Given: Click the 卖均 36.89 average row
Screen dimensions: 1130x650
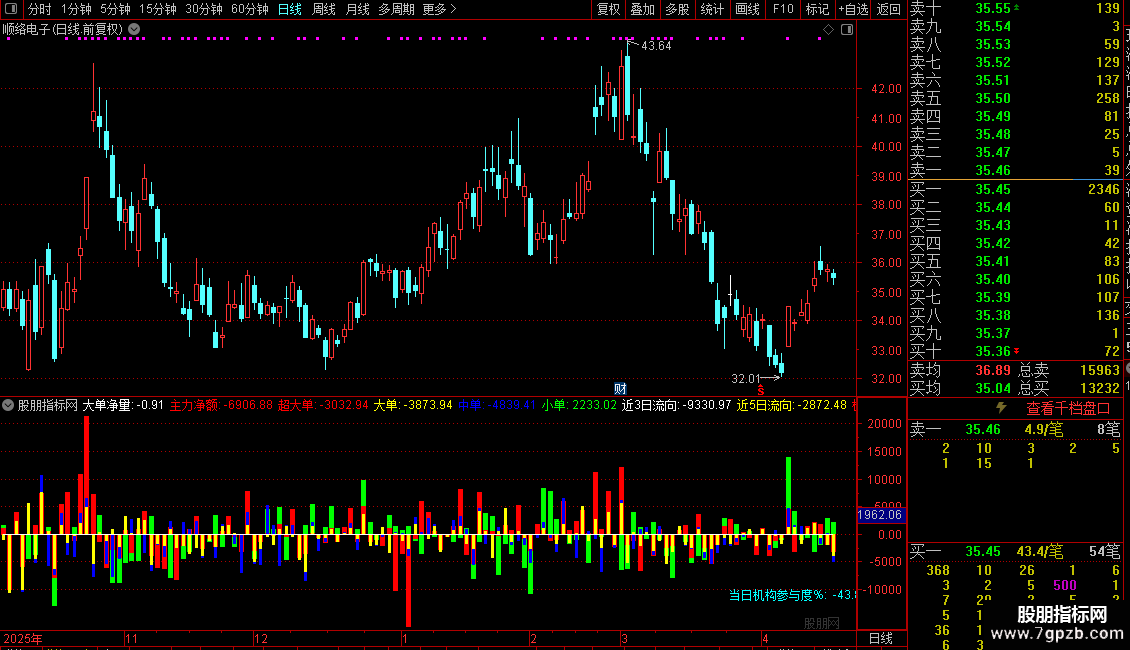Looking at the screenshot, I should (961, 370).
